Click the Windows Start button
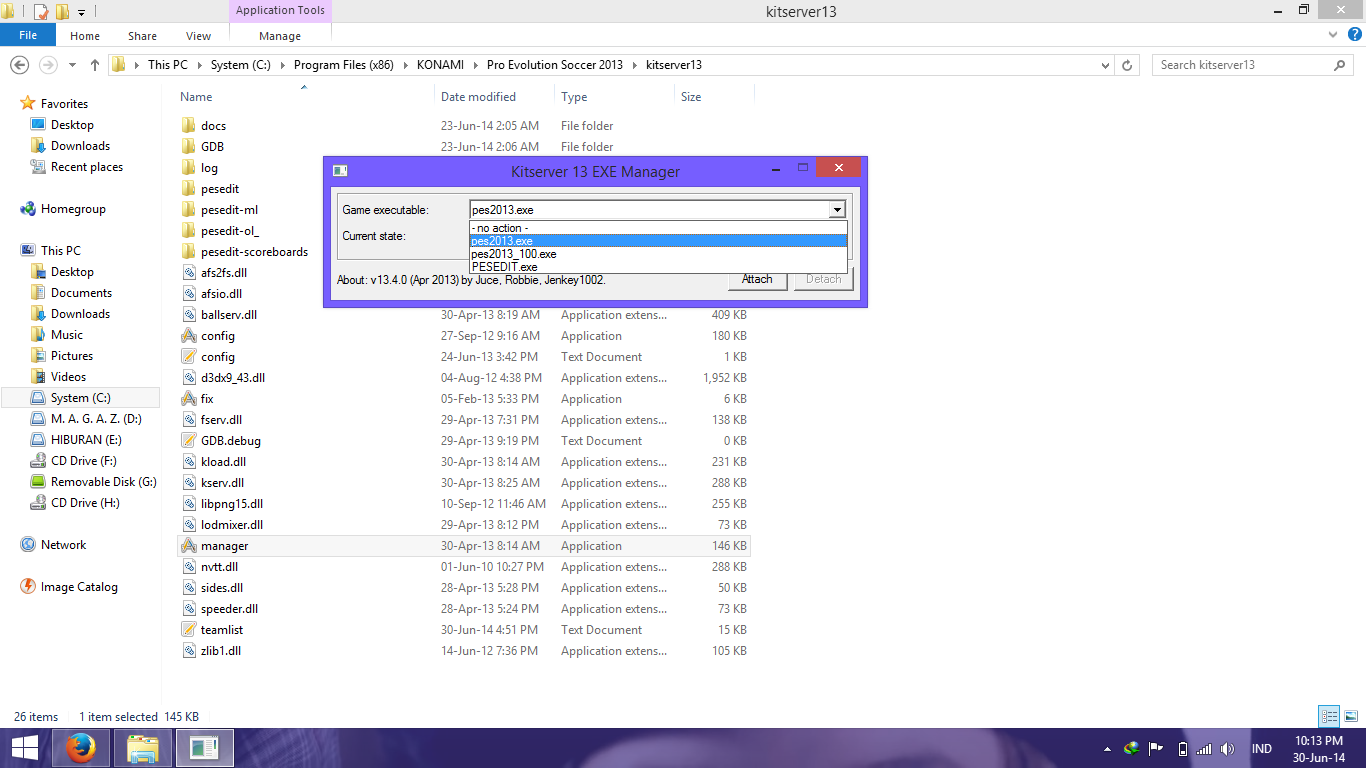This screenshot has width=1366, height=768. [25, 748]
